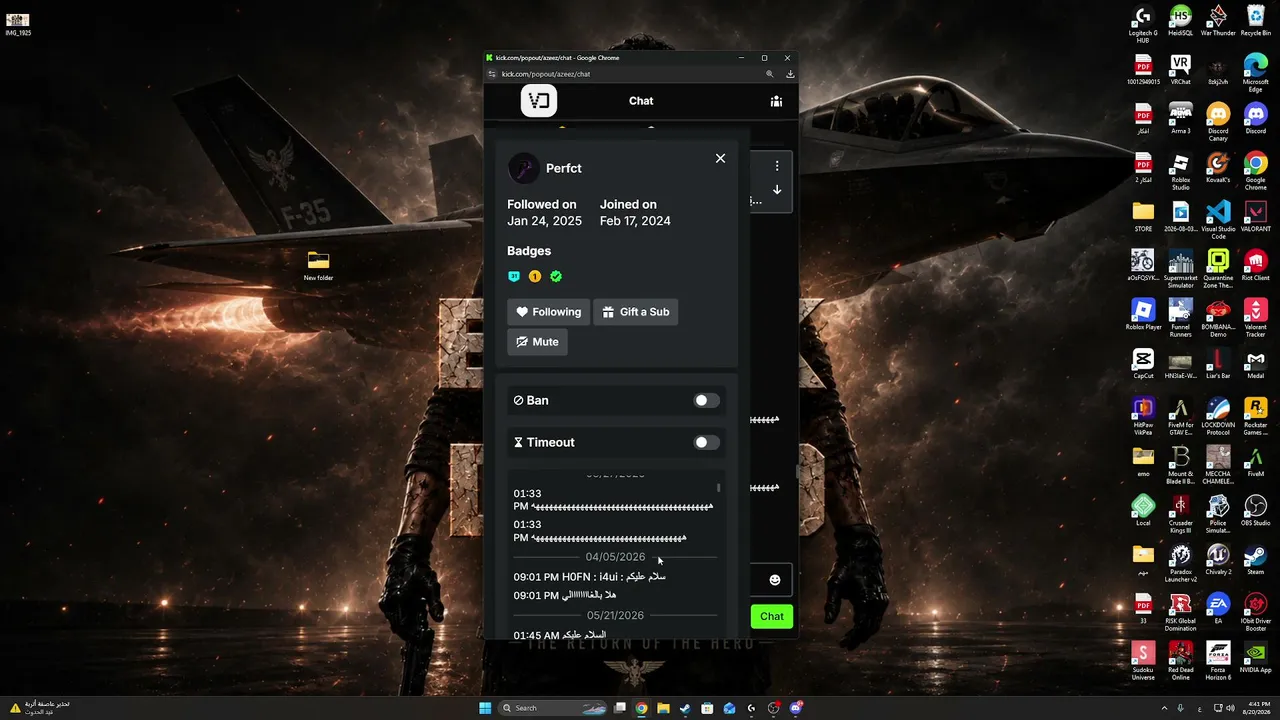1280x720 pixels.
Task: Click the weather widget on the taskbar
Action: point(40,708)
